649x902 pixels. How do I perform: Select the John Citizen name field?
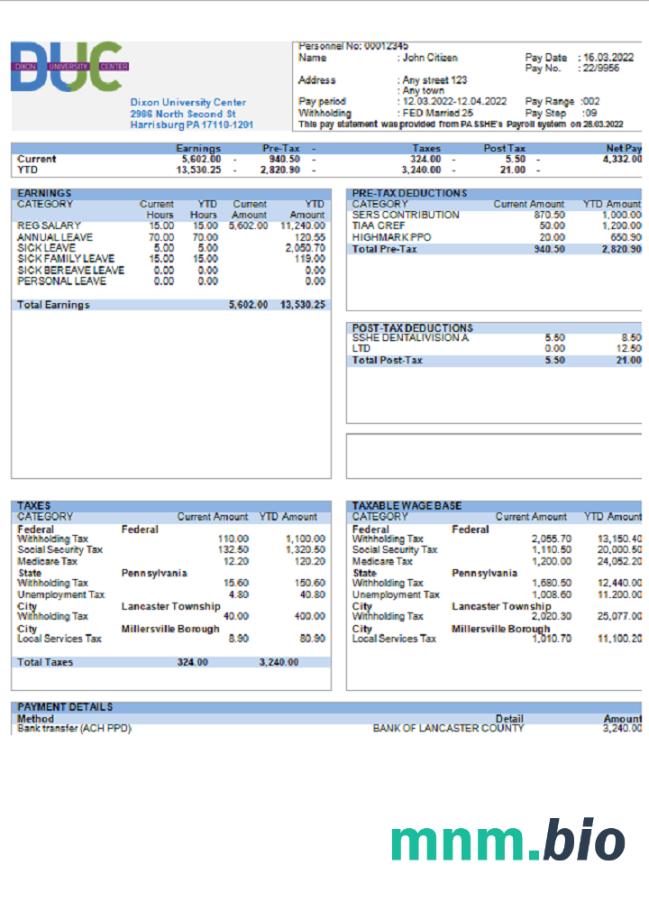coord(429,58)
